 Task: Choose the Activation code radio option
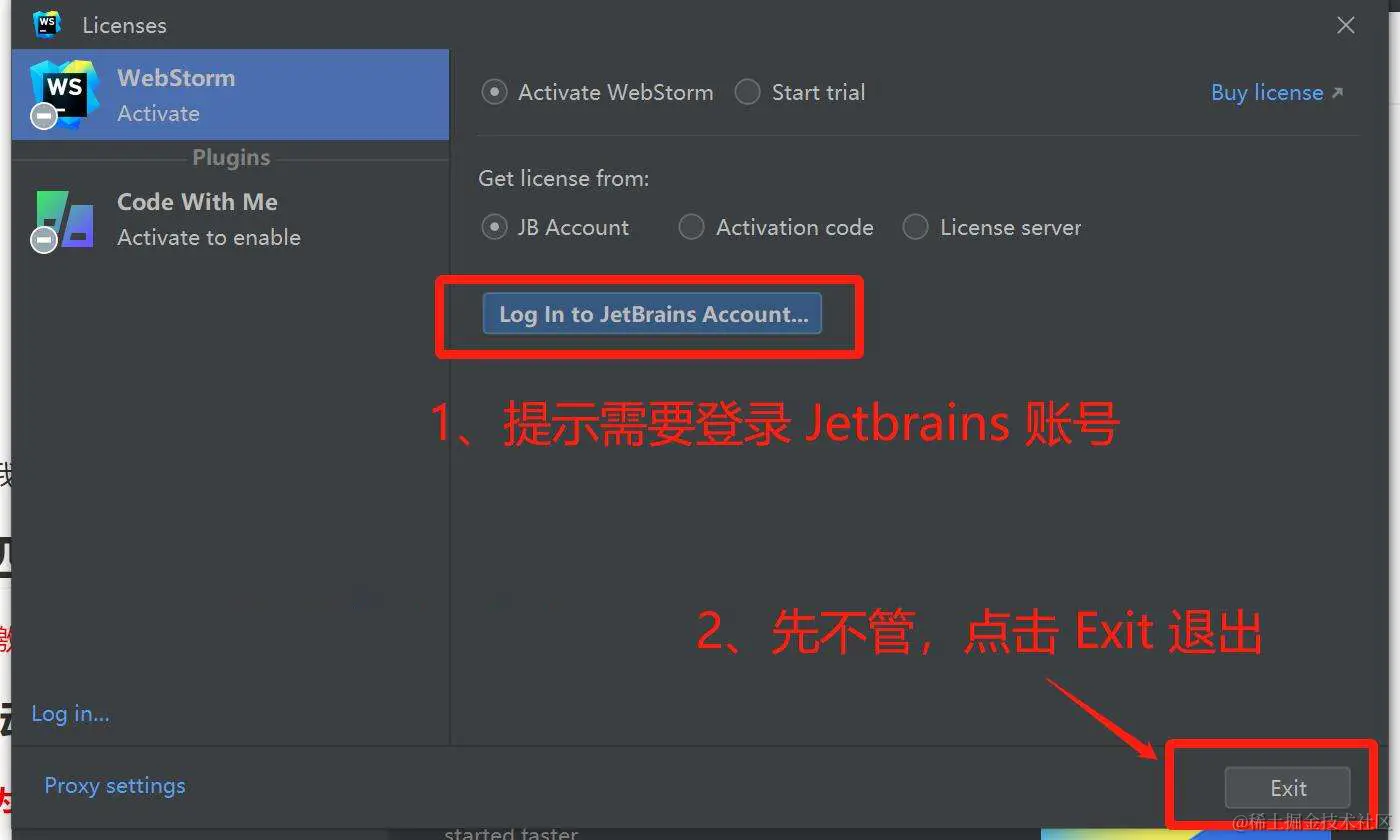click(x=776, y=227)
